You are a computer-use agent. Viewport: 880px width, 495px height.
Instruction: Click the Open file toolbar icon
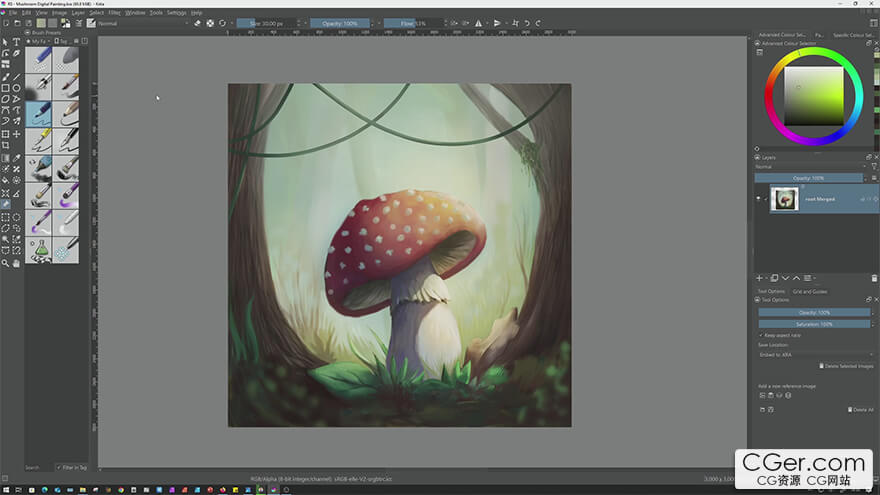click(17, 23)
